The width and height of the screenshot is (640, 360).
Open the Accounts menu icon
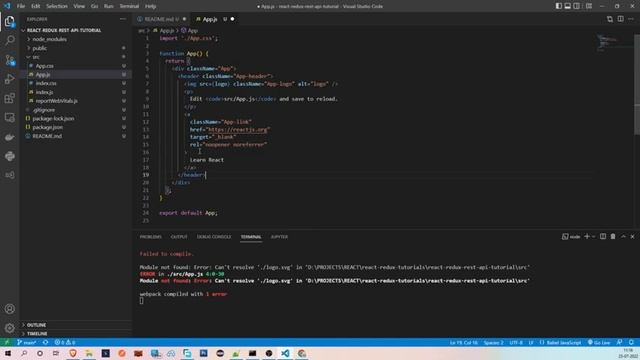pos(10,309)
